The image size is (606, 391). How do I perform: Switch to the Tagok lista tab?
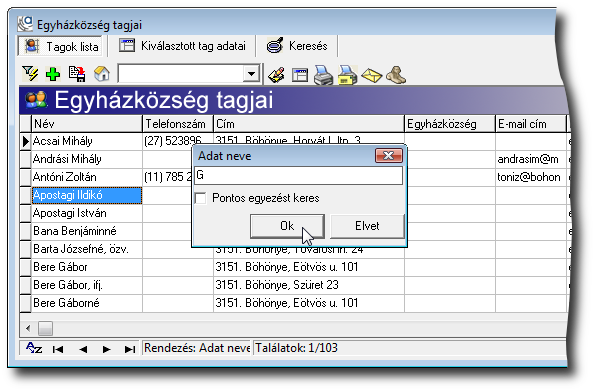(x=60, y=47)
